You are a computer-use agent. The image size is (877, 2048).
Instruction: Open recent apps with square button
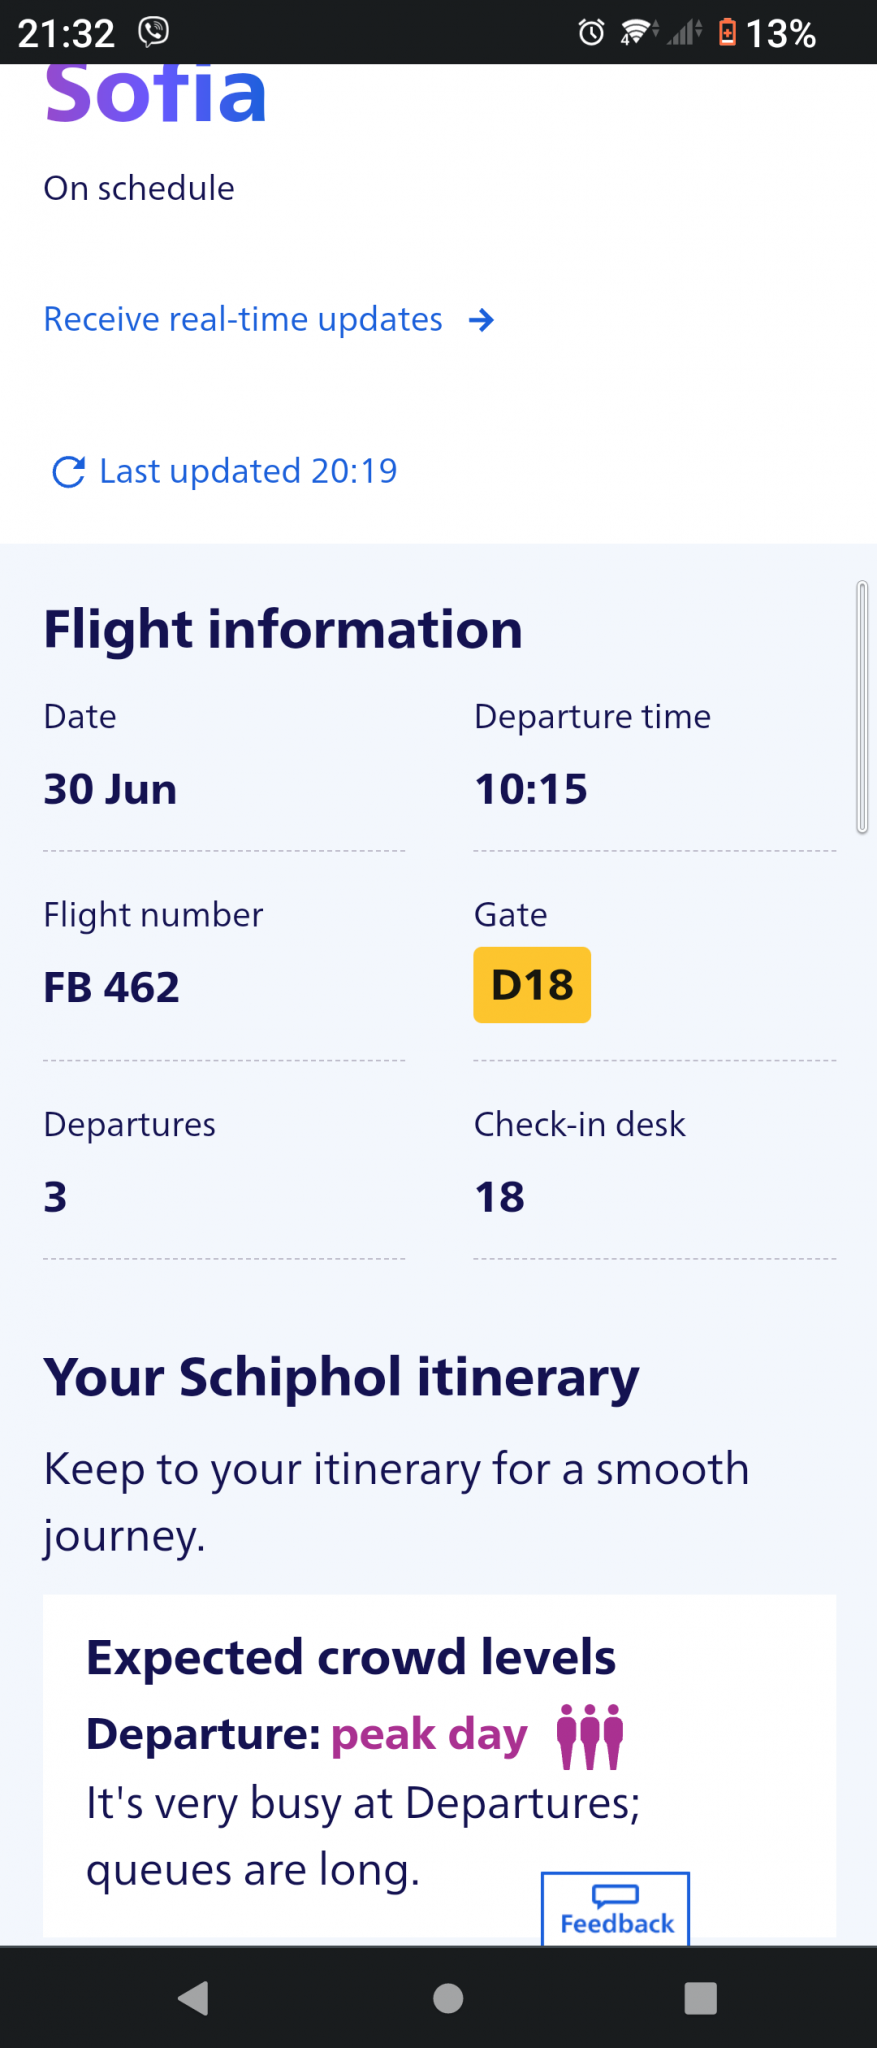pos(700,1998)
